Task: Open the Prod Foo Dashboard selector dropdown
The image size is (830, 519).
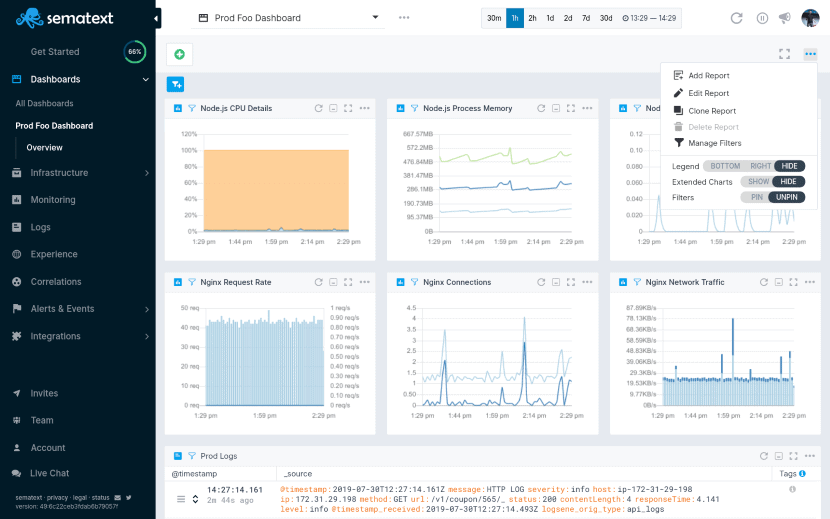Action: click(288, 18)
